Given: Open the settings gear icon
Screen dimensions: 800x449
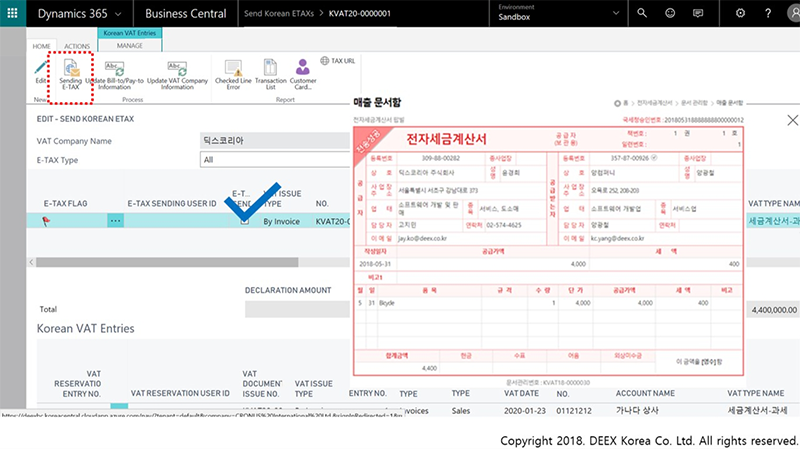Looking at the screenshot, I should point(740,13).
